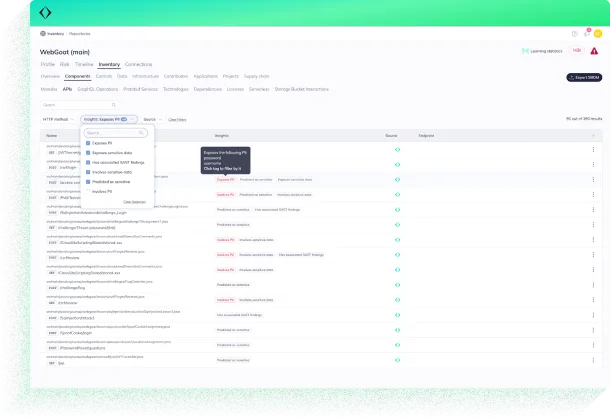Click the magnifier icon in main search box
The height and width of the screenshot is (419, 610).
point(114,105)
